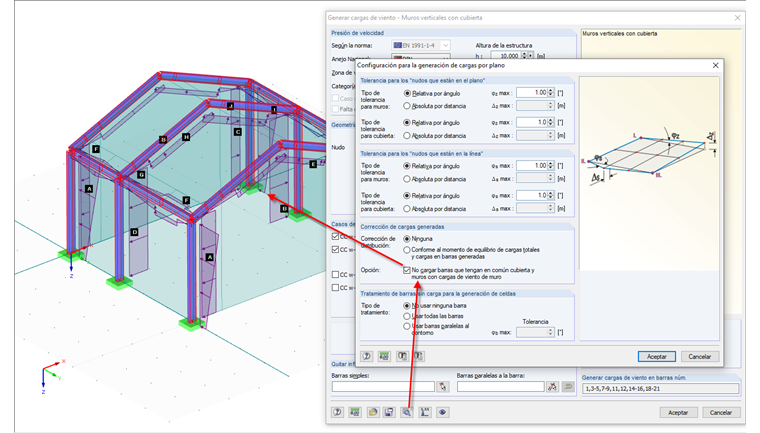Screen dimensions: 760x433
Task: Select Relativa por ángulo for in-plane walls
Action: [407, 93]
